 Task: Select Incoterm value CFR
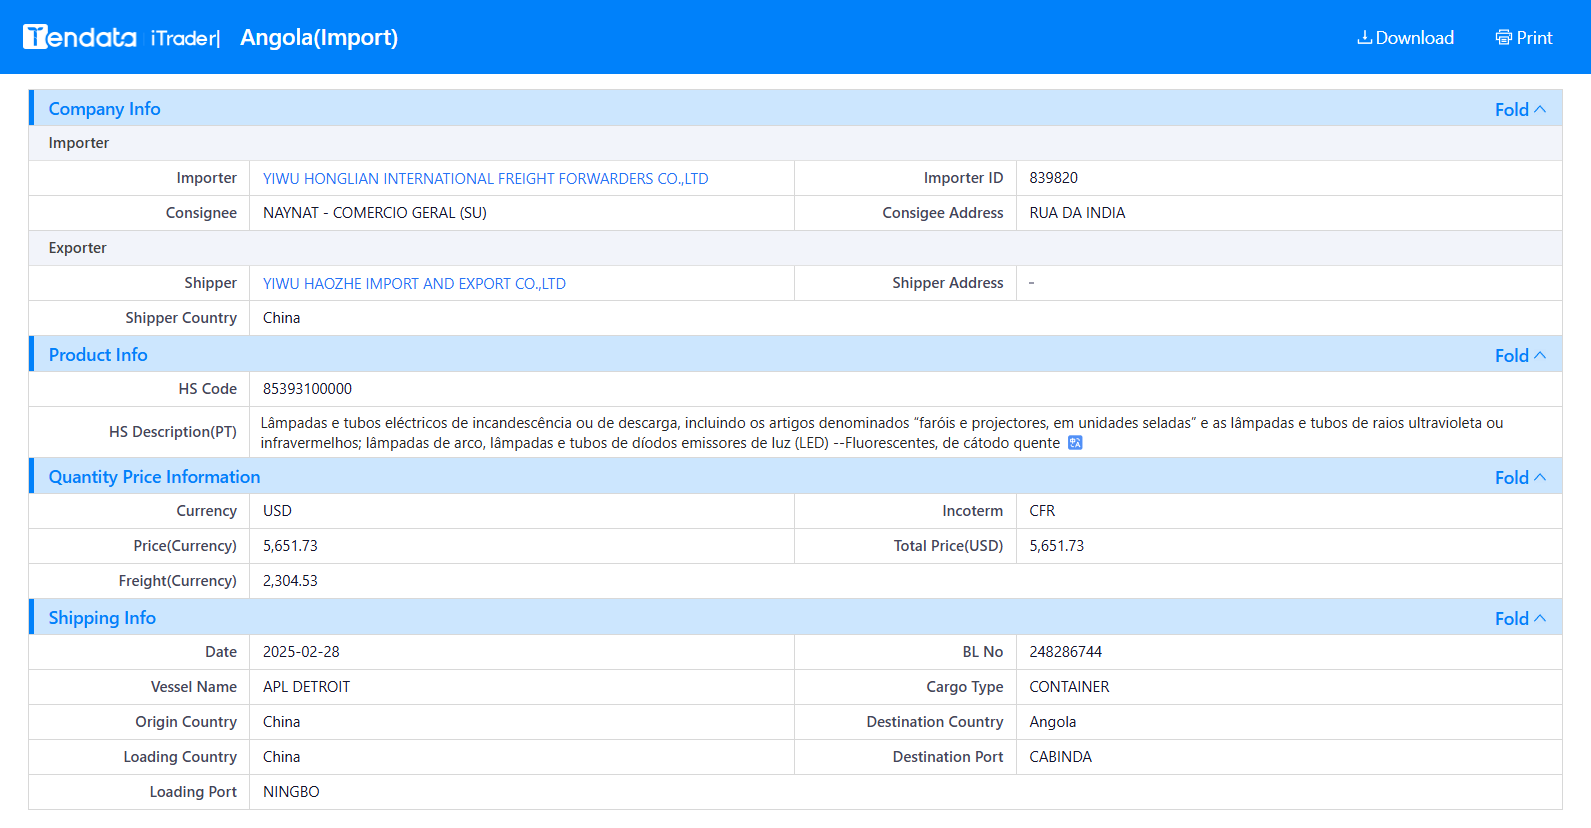click(x=1042, y=511)
